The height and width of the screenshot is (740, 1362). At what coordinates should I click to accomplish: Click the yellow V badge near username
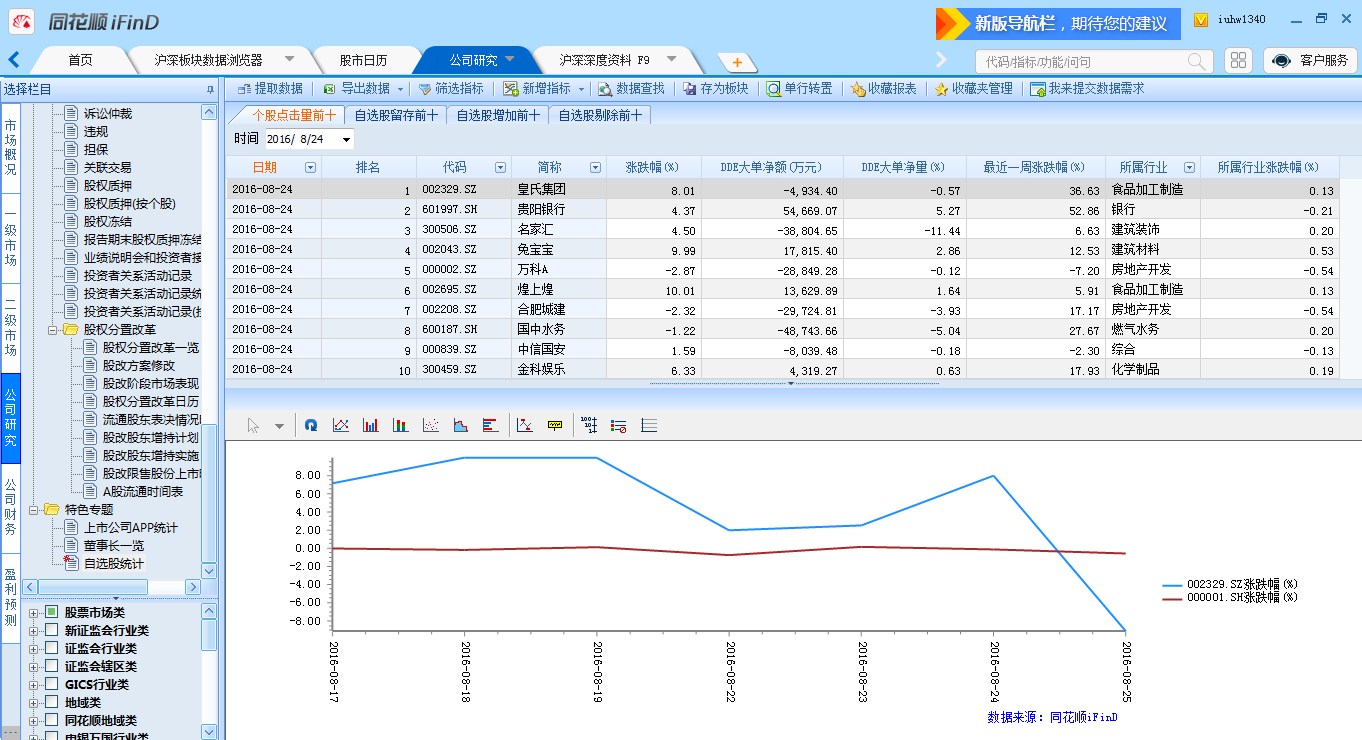1201,19
